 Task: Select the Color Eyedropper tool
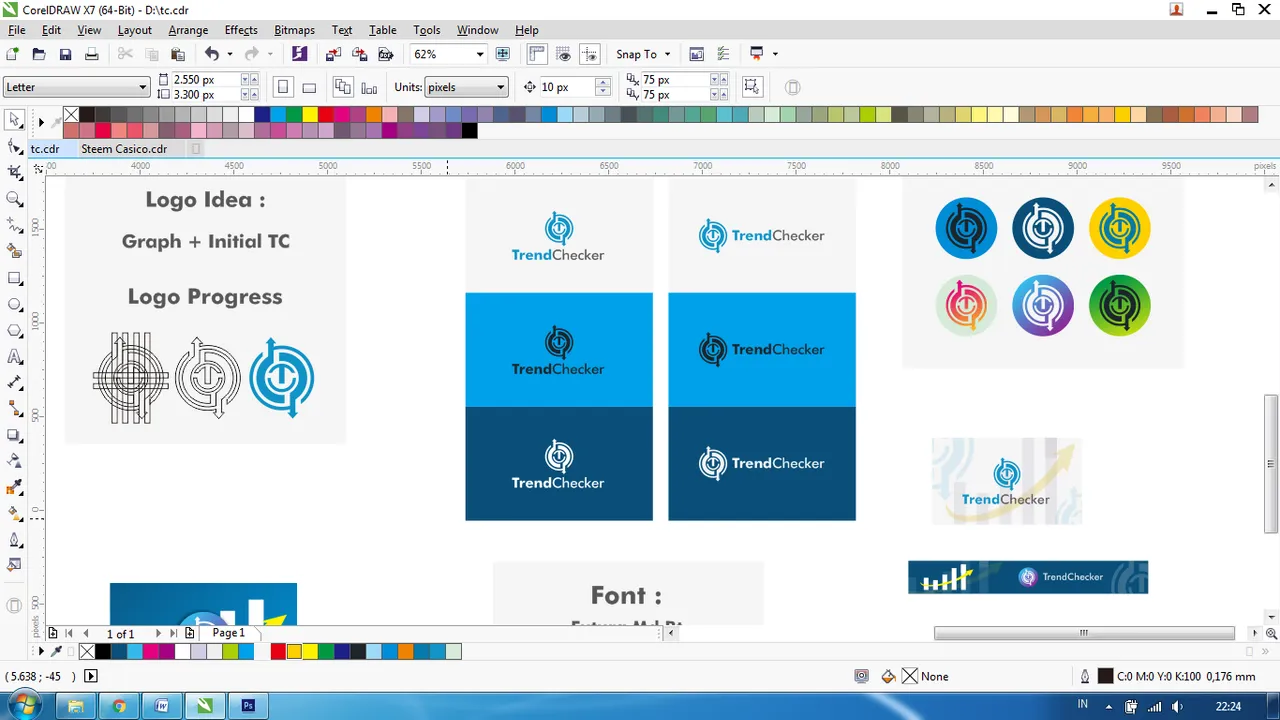pyautogui.click(x=14, y=488)
